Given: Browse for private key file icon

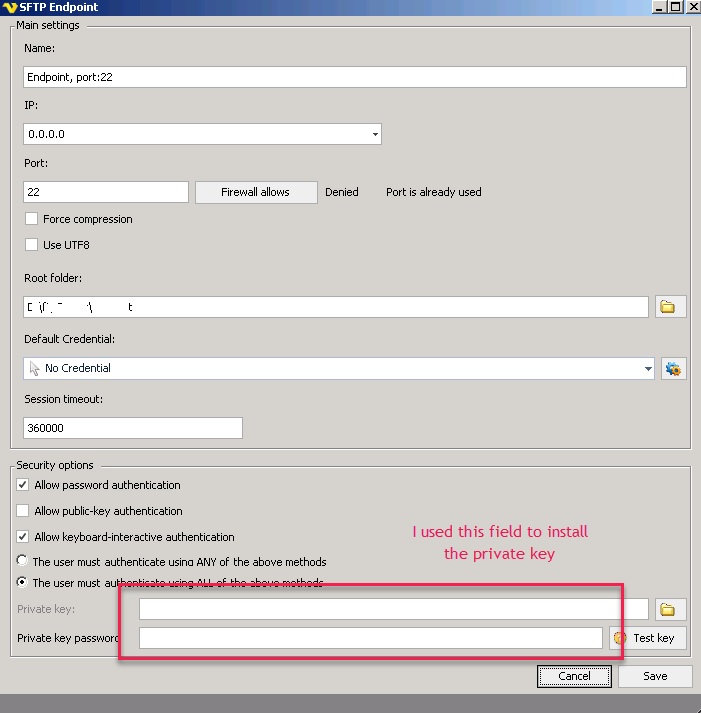Looking at the screenshot, I should 670,609.
